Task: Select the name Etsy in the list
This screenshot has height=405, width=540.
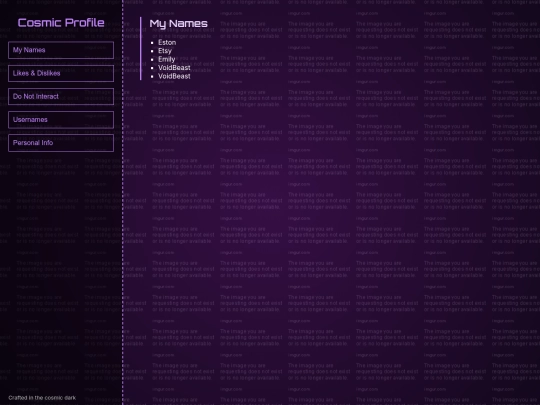Action: 165,51
